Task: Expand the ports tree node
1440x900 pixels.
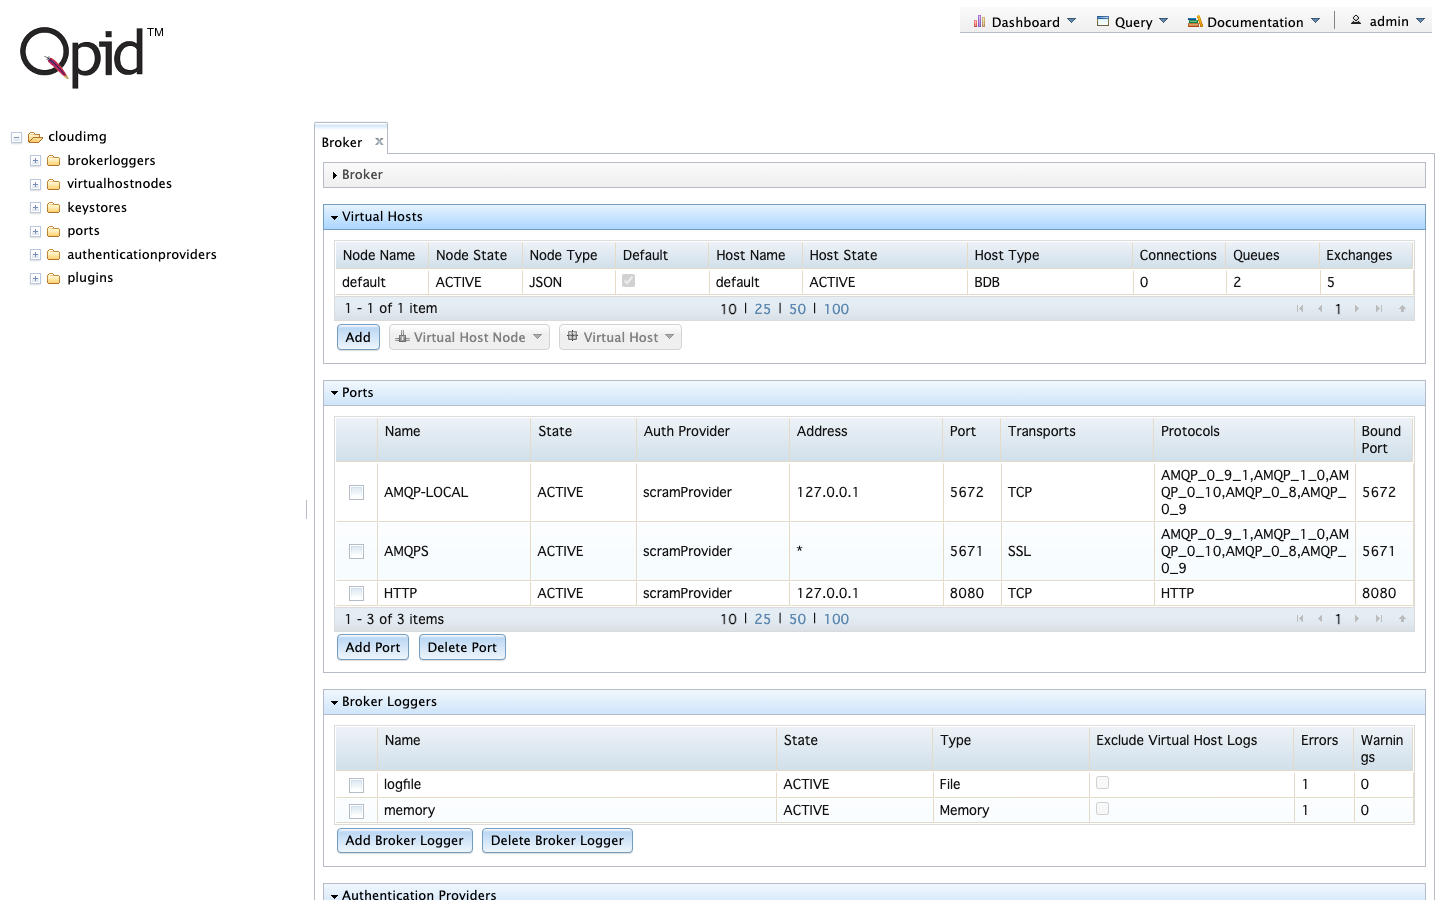Action: click(x=35, y=232)
